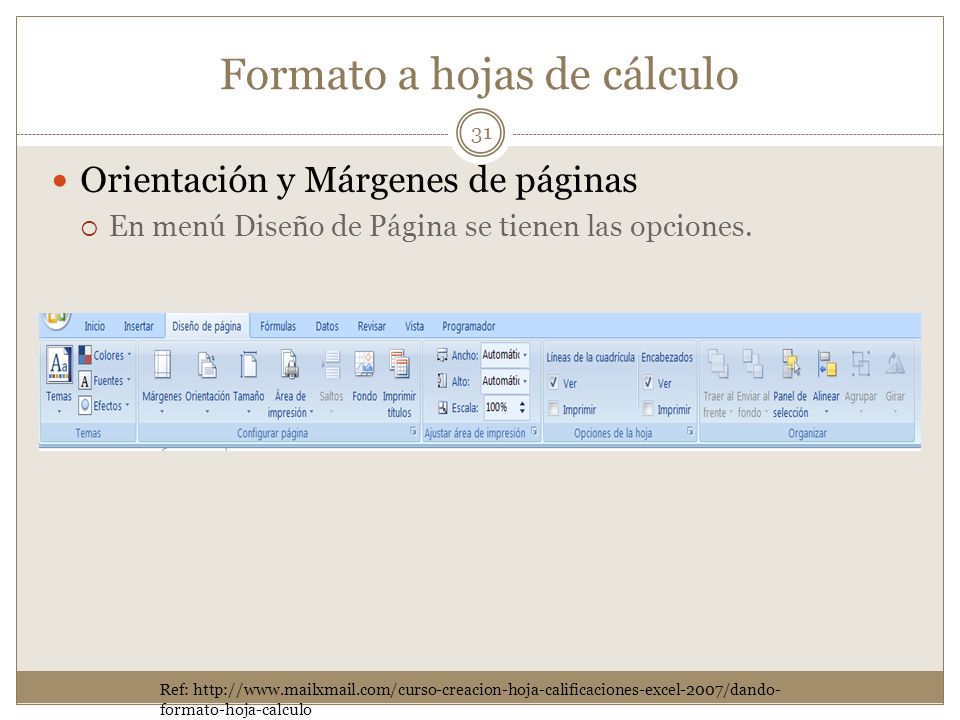Image resolution: width=960 pixels, height=720 pixels.
Task: Click the slide number 31 circle
Action: click(481, 133)
